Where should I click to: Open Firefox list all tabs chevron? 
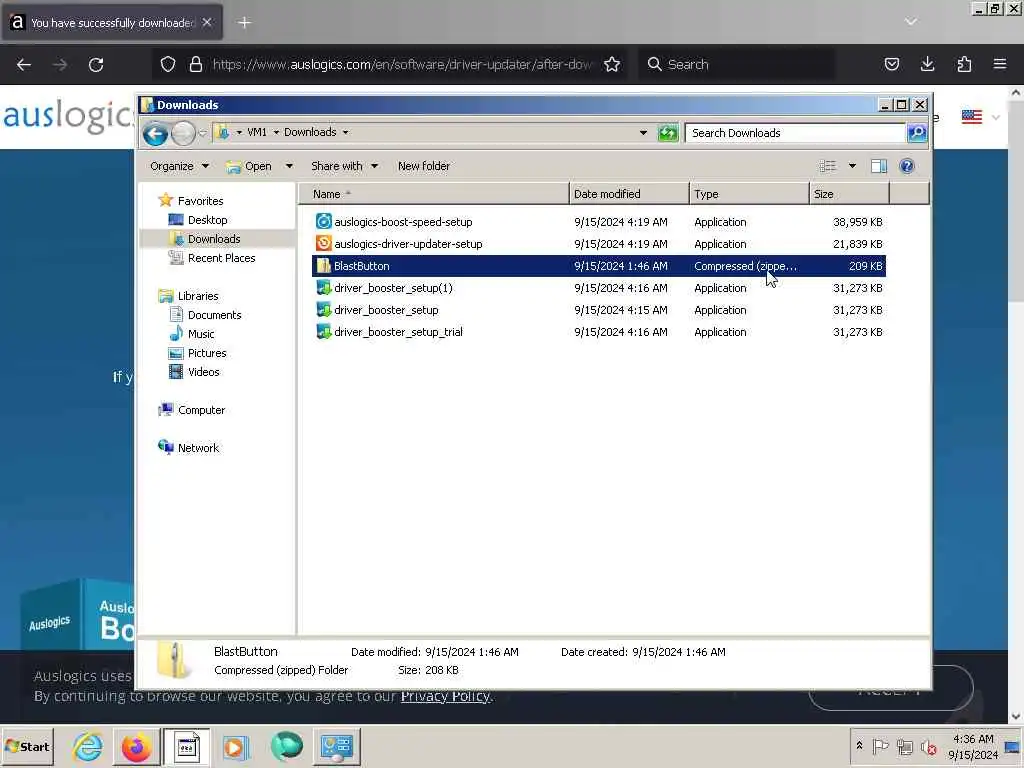[x=910, y=22]
